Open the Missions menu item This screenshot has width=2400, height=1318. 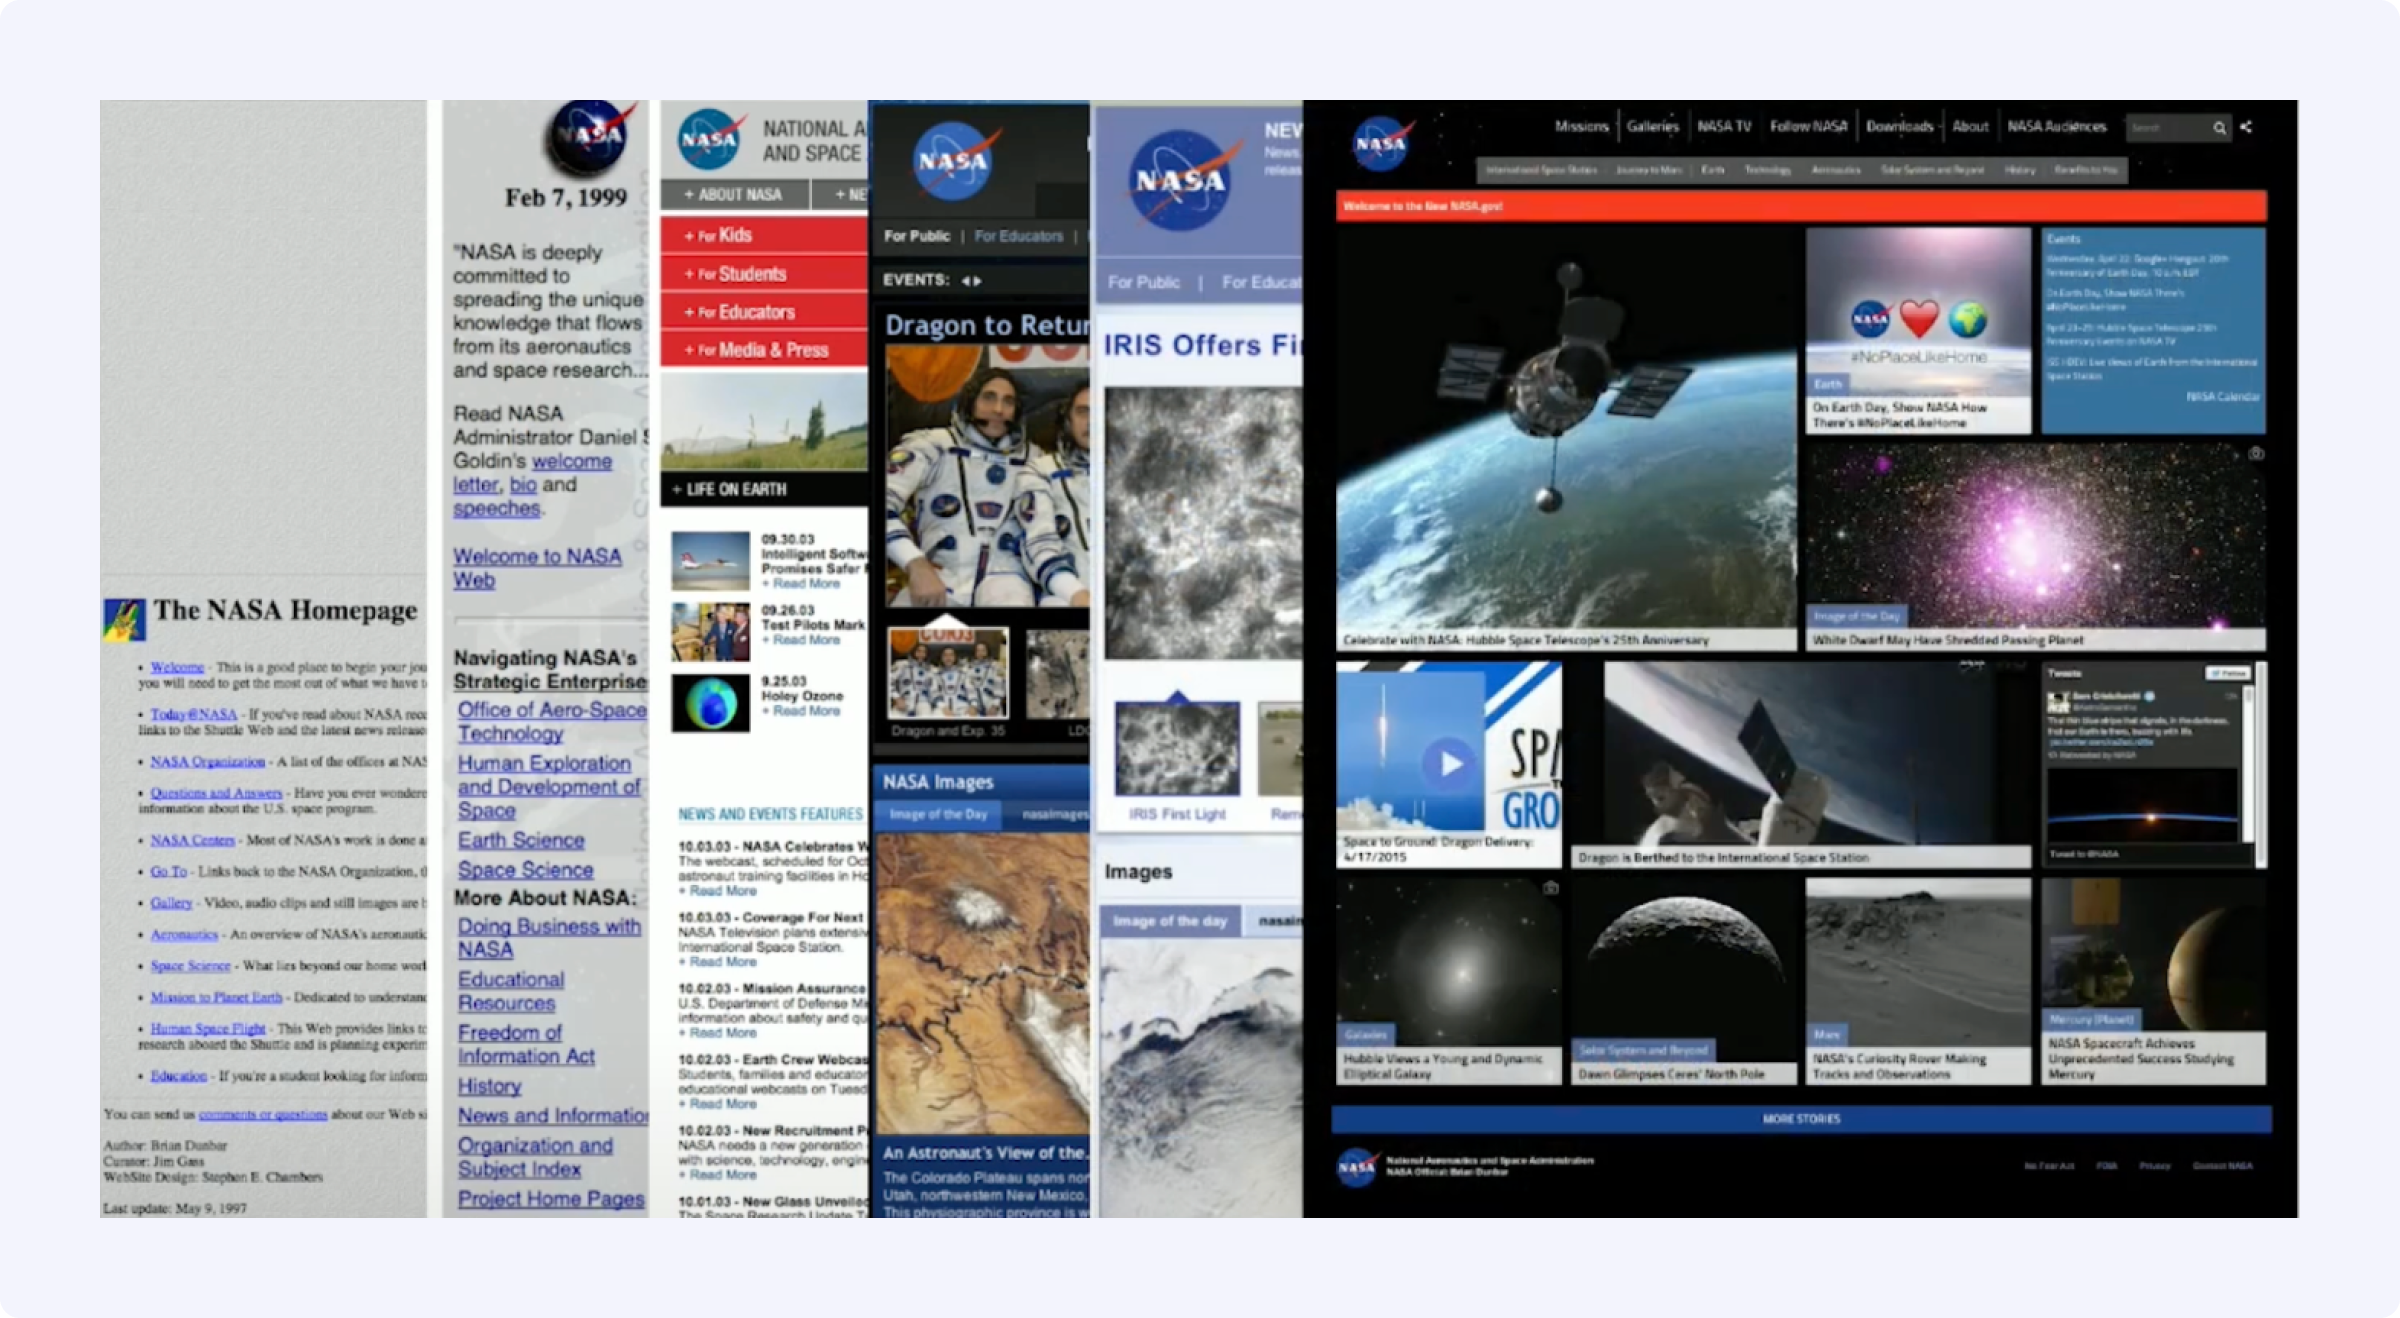click(1581, 127)
